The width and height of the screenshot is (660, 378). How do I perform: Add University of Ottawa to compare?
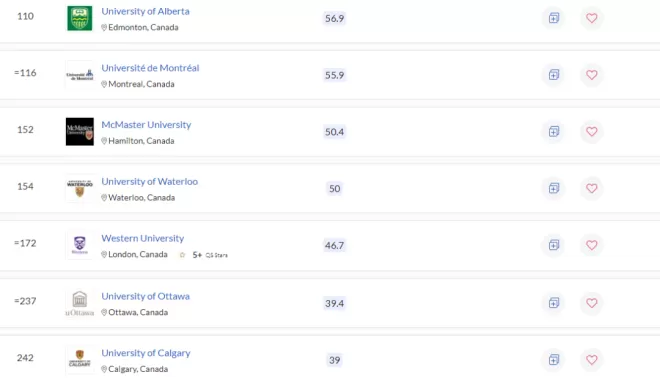pyautogui.click(x=554, y=303)
